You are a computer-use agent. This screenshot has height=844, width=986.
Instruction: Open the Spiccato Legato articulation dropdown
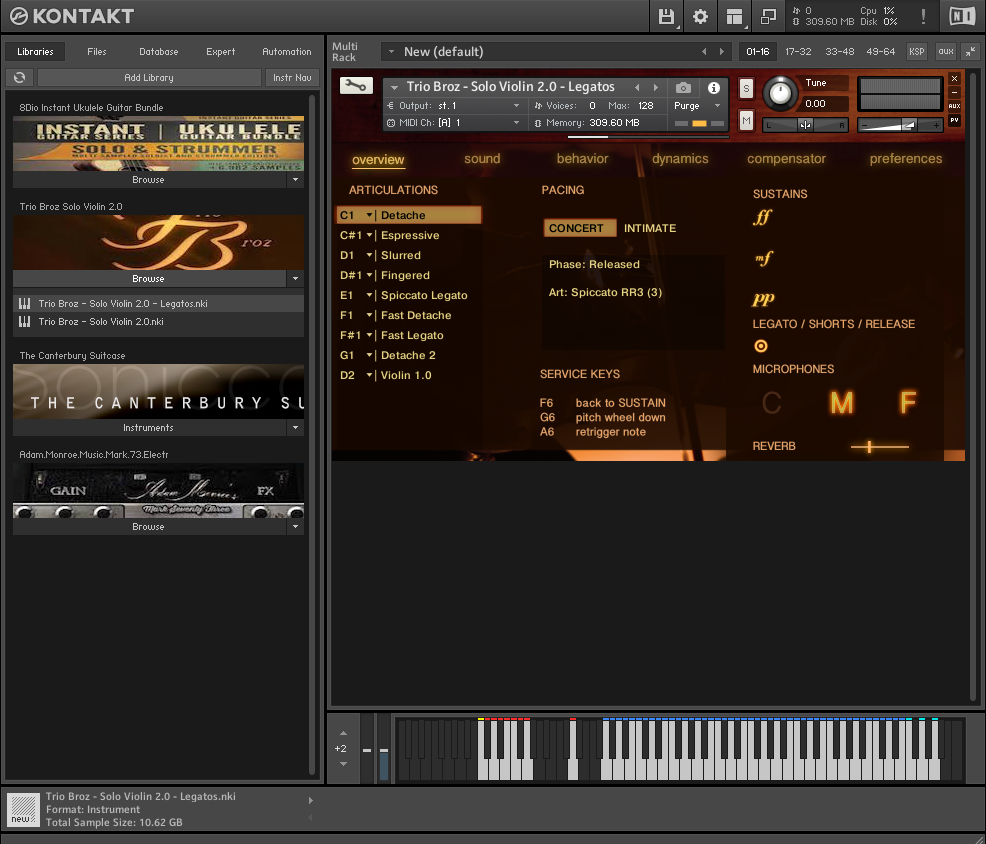(x=370, y=295)
